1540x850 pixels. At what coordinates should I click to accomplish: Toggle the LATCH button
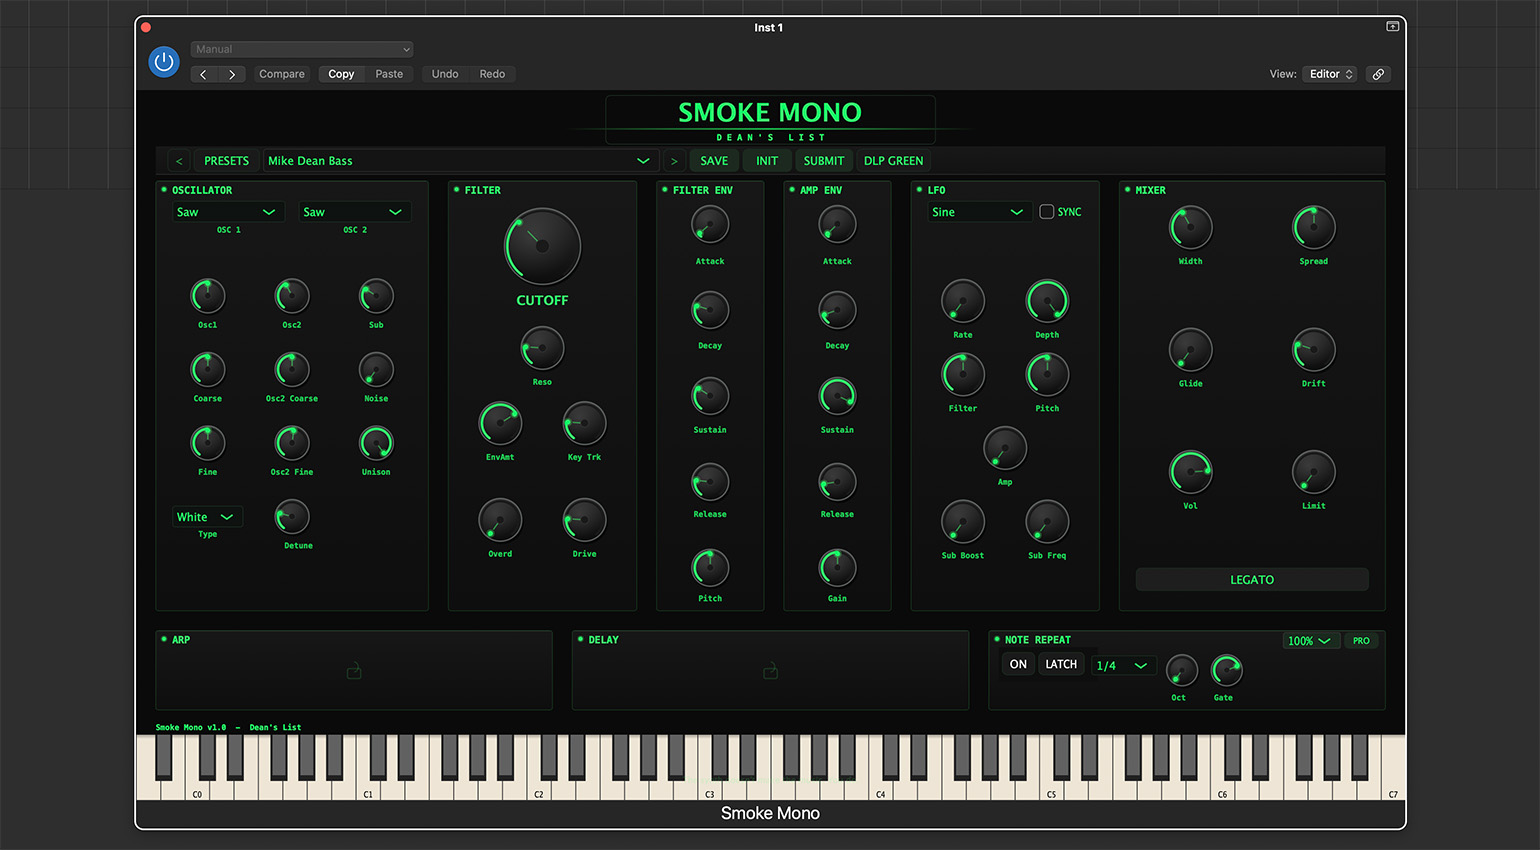tap(1061, 664)
